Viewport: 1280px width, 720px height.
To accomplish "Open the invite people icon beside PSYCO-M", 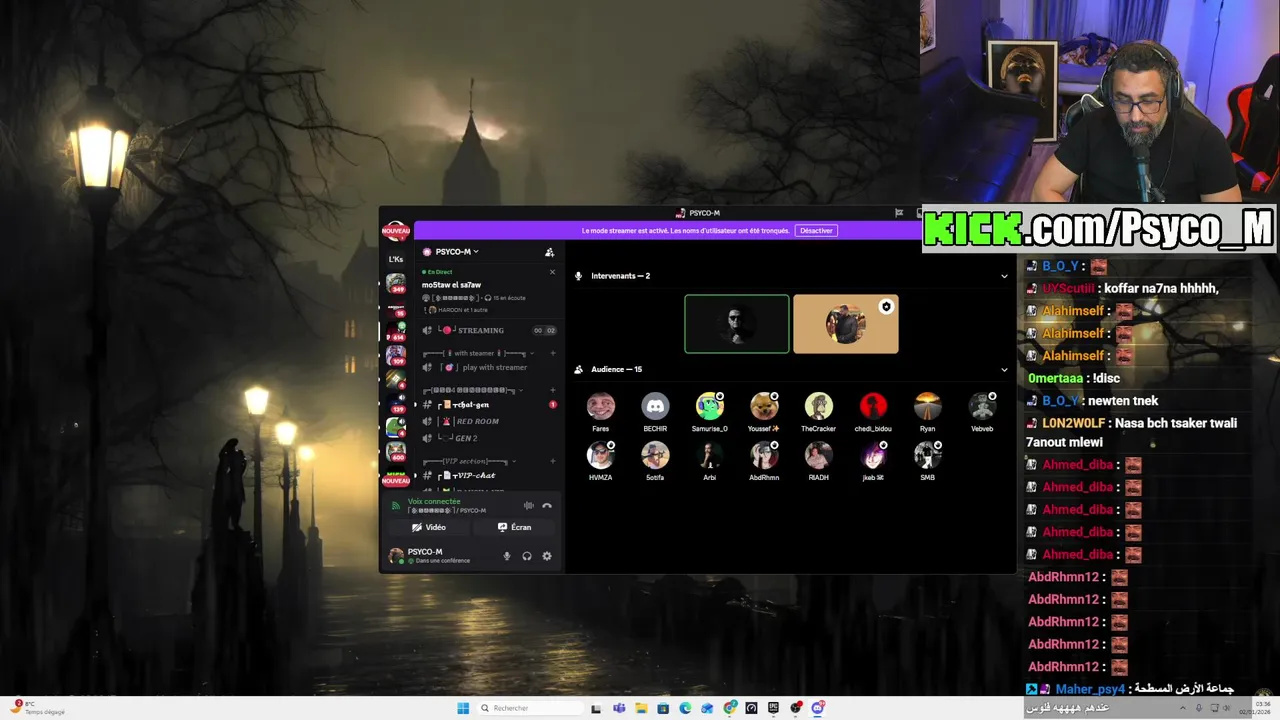I will [x=549, y=252].
